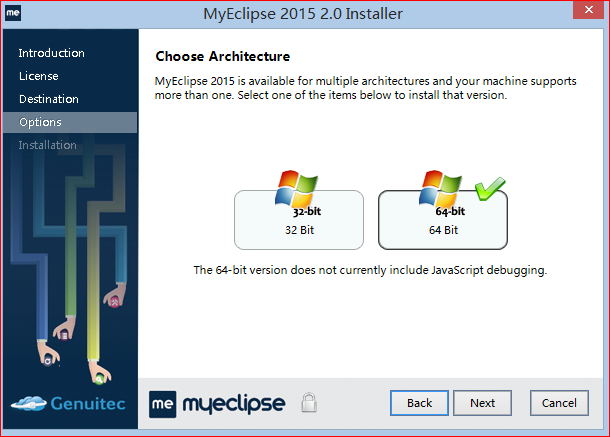Open the Destination step in sidebar
This screenshot has width=610, height=437.
[x=49, y=99]
